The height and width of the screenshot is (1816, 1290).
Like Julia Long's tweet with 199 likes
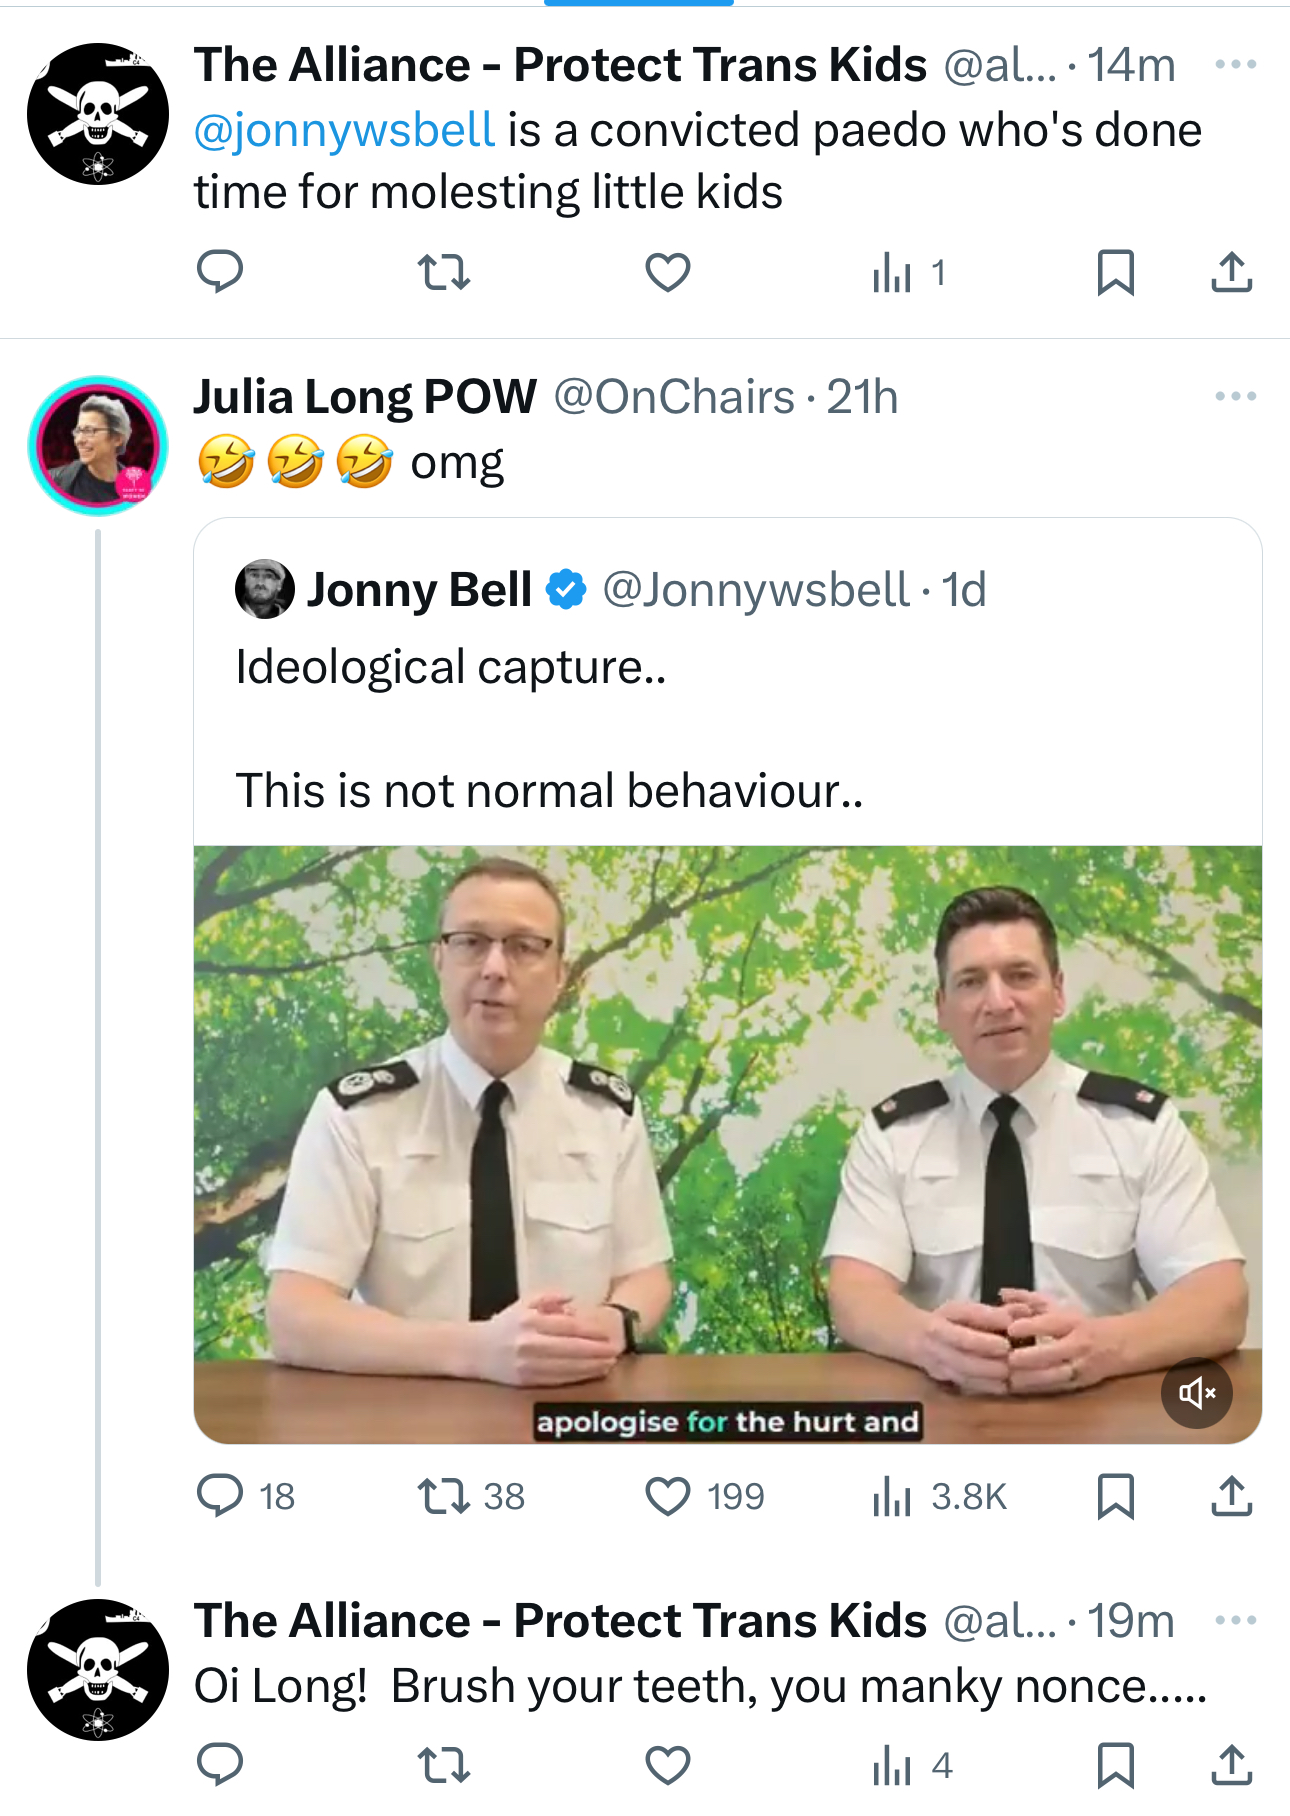point(667,1496)
